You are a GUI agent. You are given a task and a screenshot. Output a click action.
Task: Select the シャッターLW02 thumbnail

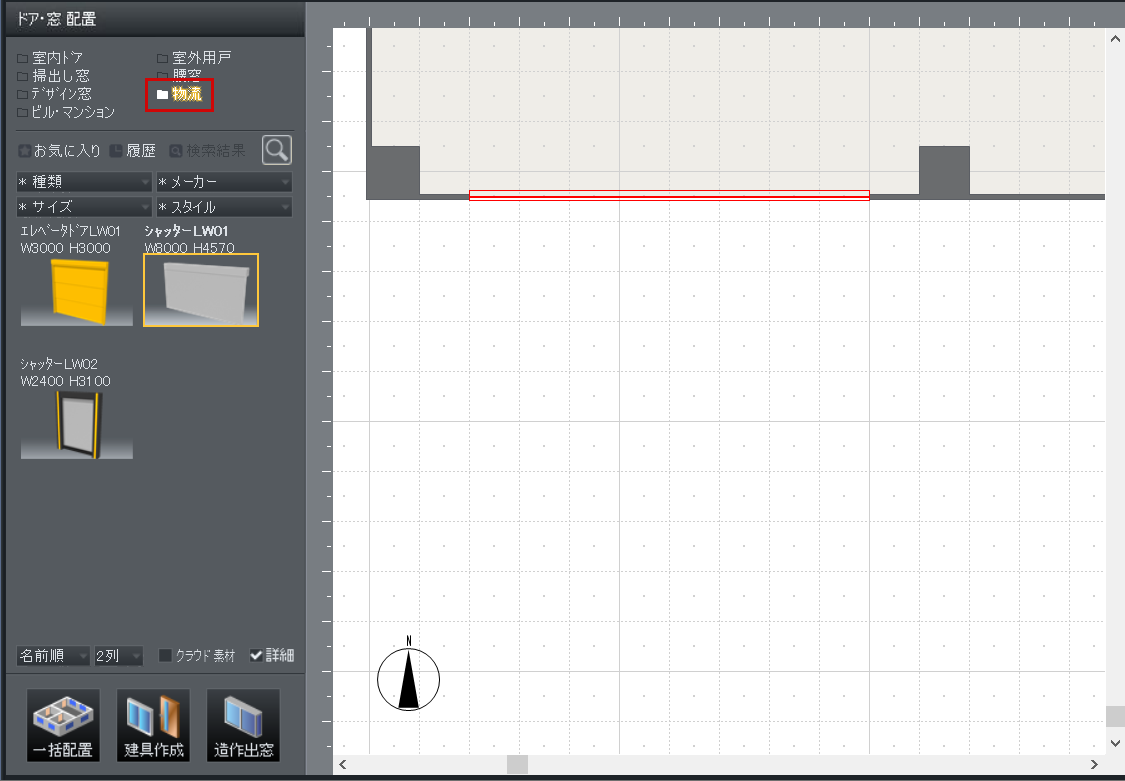pos(76,424)
